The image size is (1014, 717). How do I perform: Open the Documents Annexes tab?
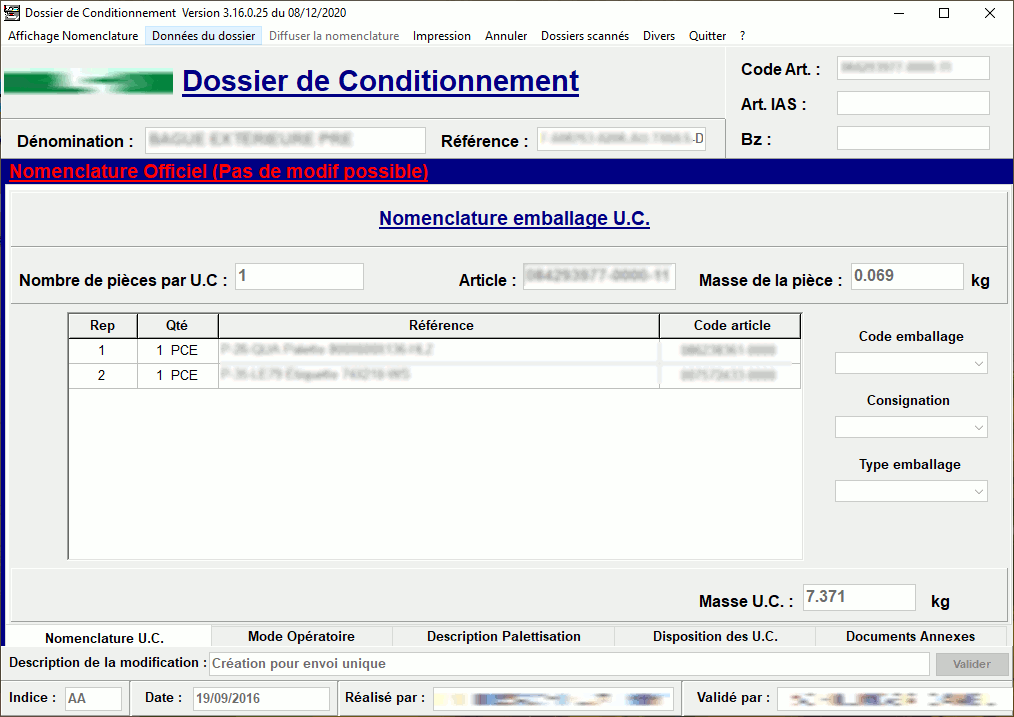tap(910, 635)
